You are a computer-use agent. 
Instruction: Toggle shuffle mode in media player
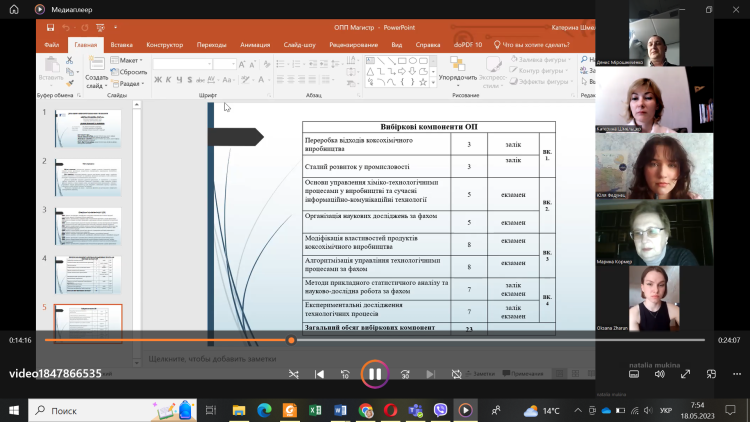click(x=293, y=374)
